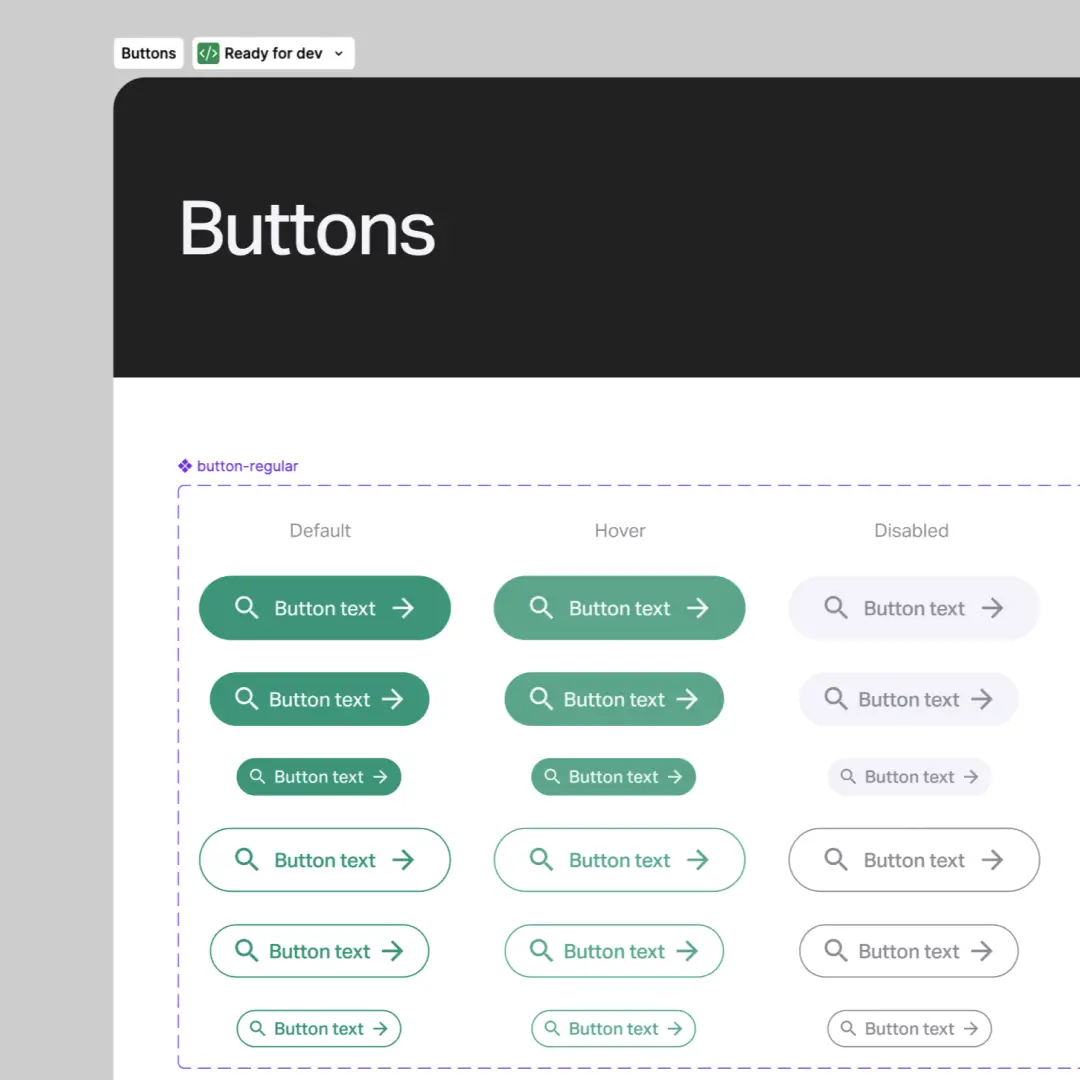Click search icon in largest filled Disabled button

tap(835, 607)
